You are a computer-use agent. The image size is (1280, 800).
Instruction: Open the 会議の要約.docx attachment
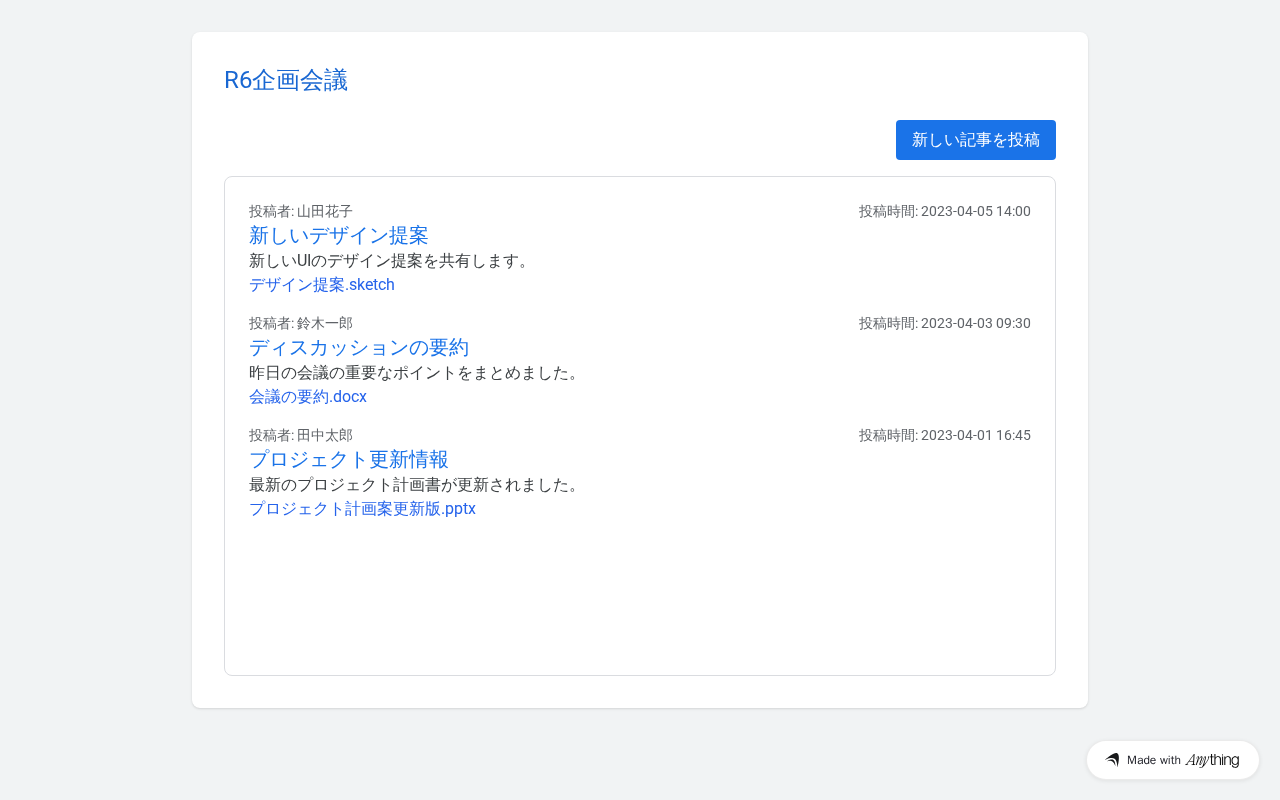click(x=307, y=397)
